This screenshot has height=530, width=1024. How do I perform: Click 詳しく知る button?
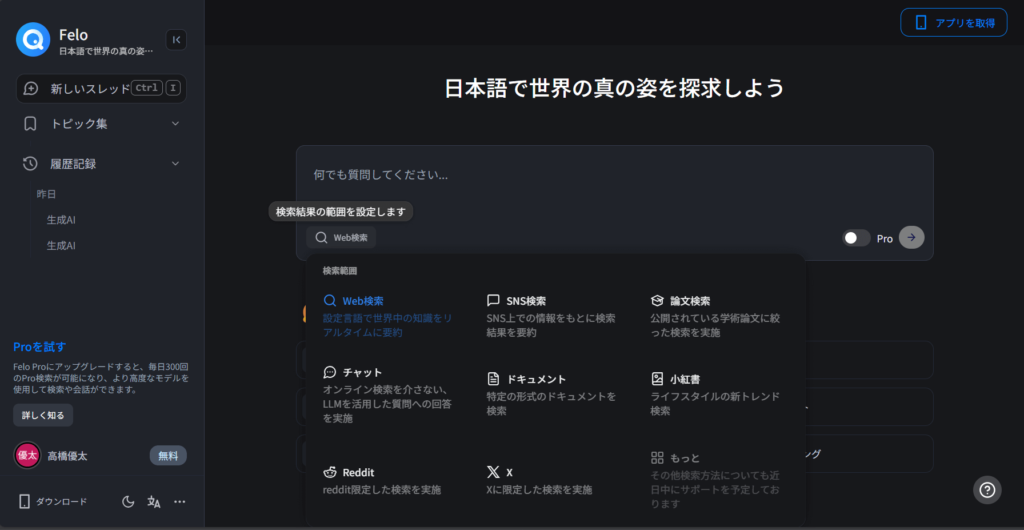click(x=43, y=415)
